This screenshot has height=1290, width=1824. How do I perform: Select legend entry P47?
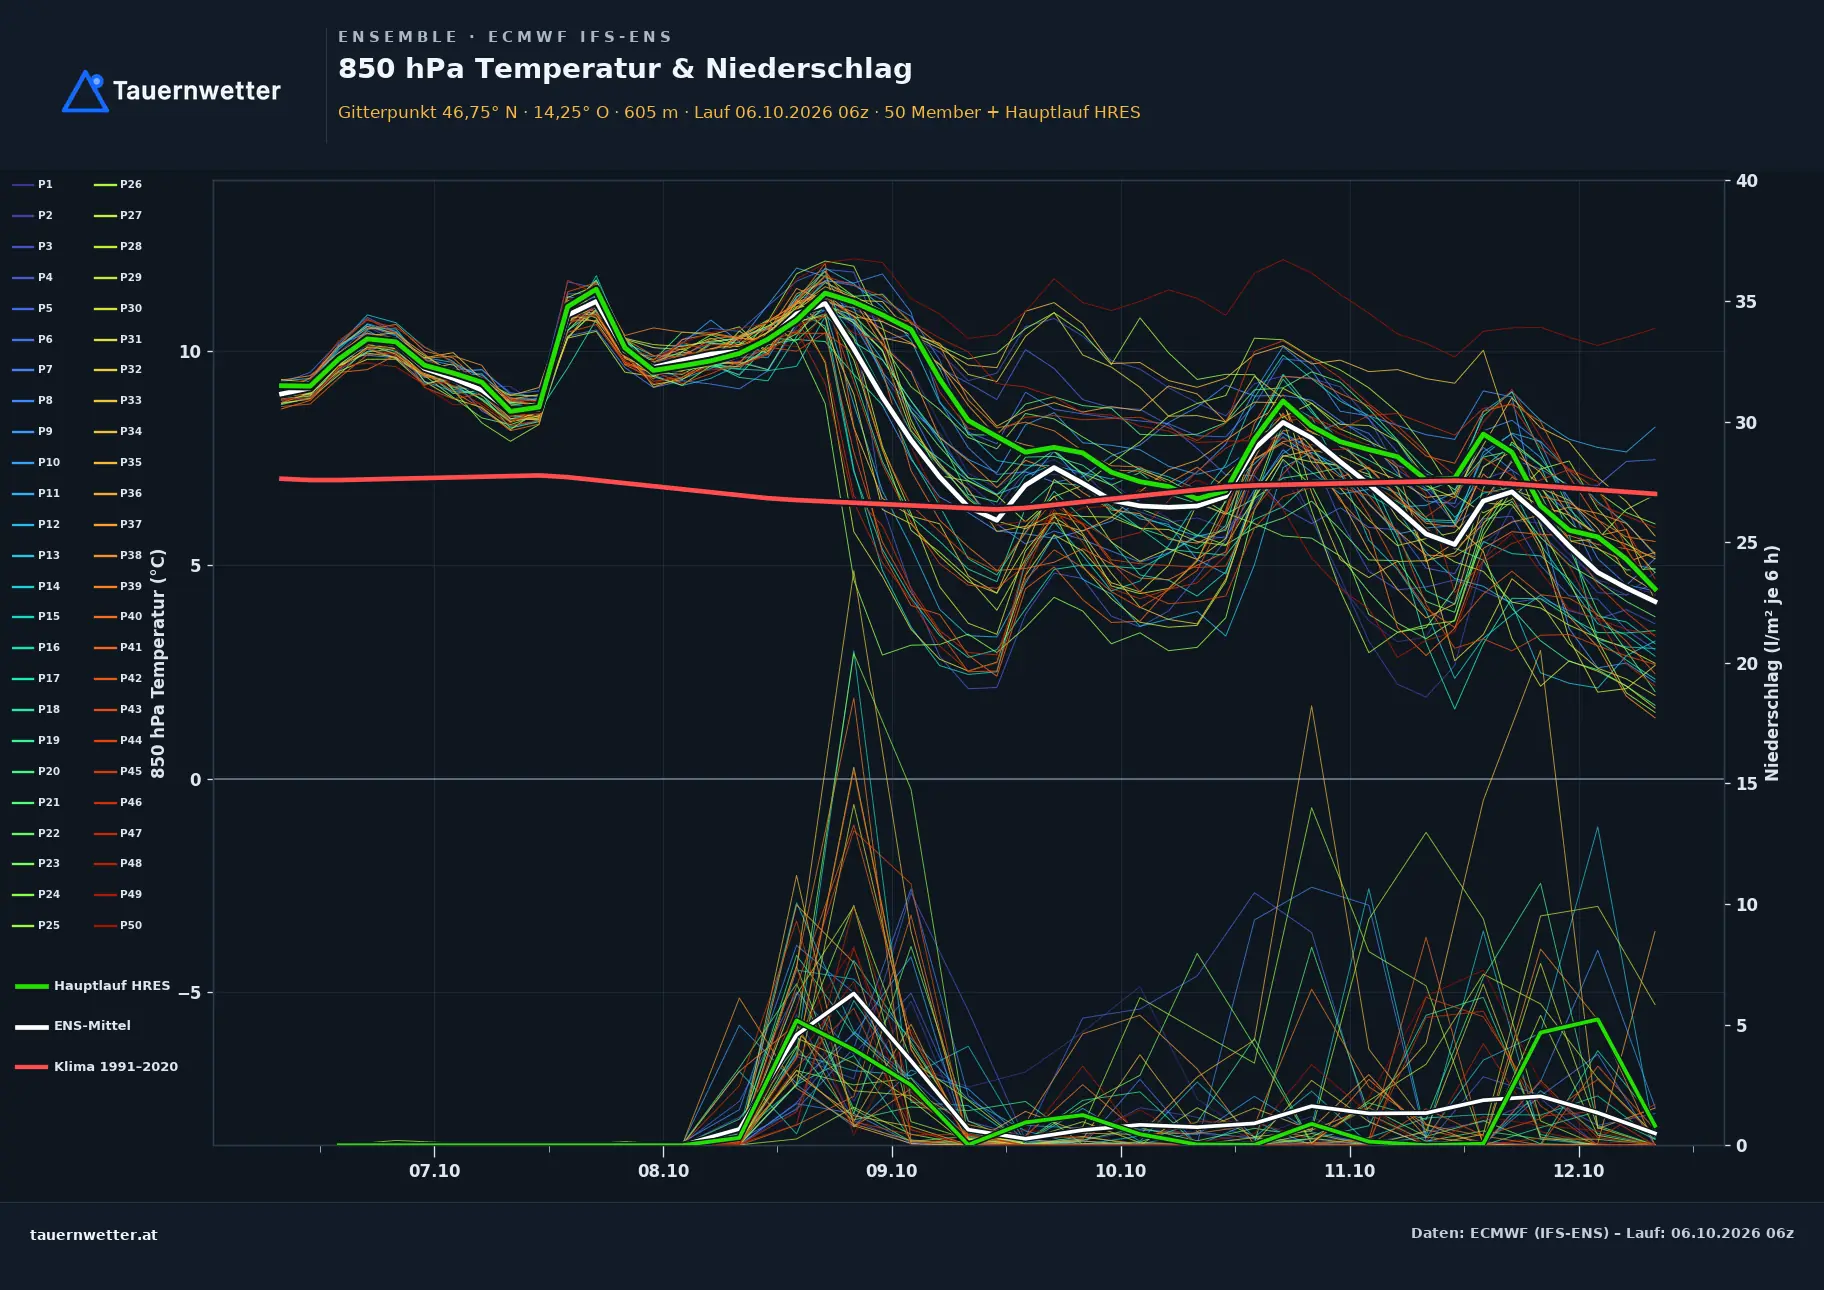118,834
